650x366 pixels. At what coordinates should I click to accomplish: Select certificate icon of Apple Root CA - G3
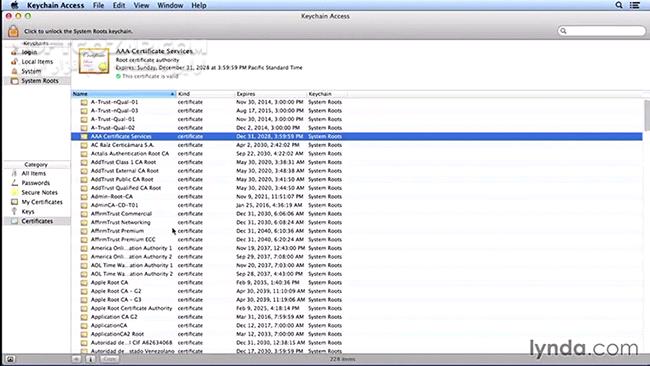point(84,300)
